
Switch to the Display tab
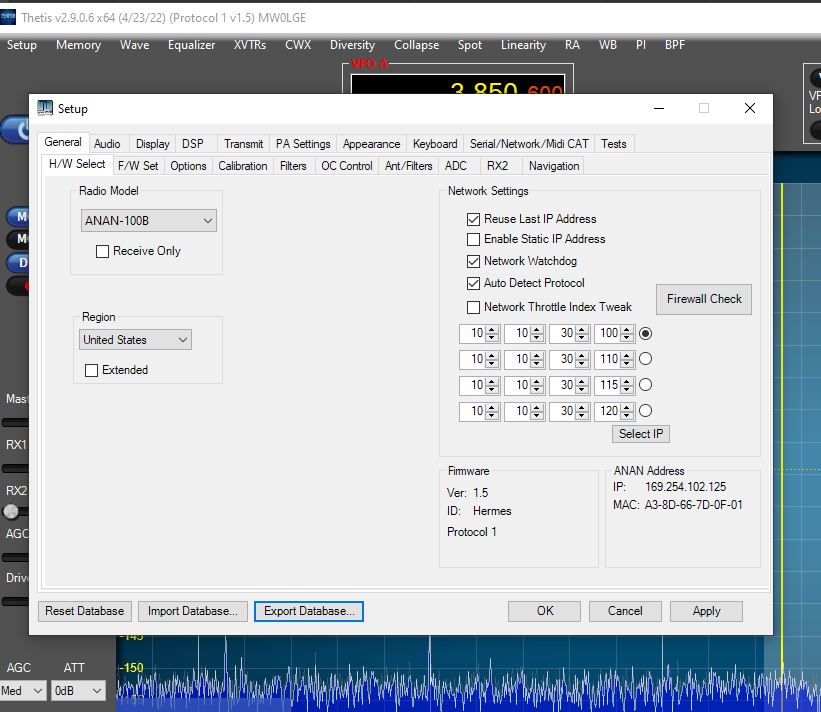(x=153, y=144)
